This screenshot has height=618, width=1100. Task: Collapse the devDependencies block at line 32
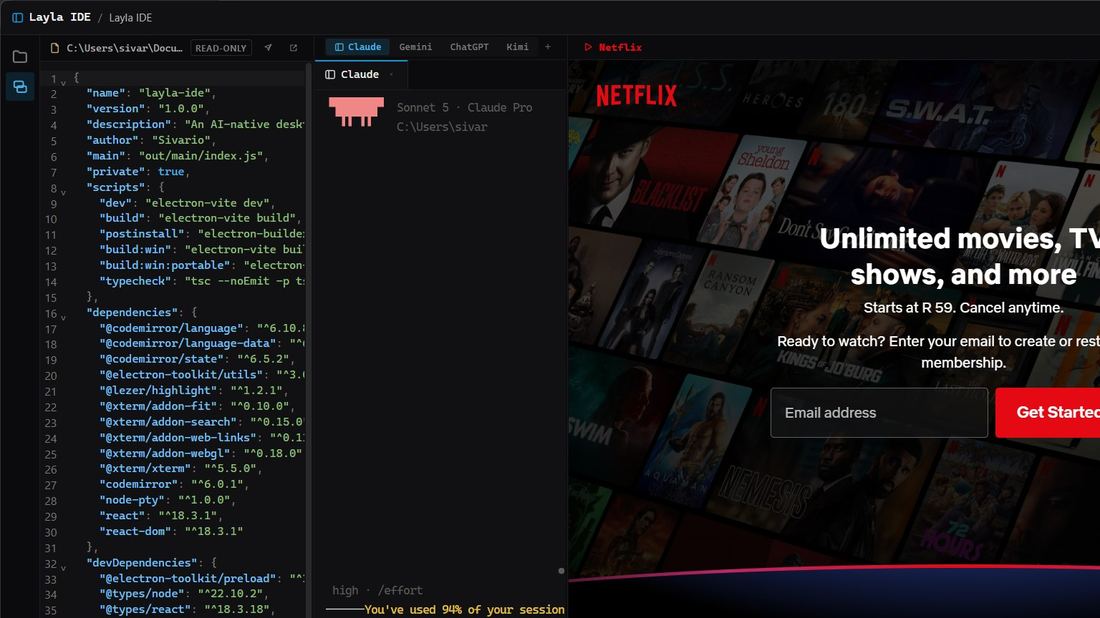click(x=63, y=567)
